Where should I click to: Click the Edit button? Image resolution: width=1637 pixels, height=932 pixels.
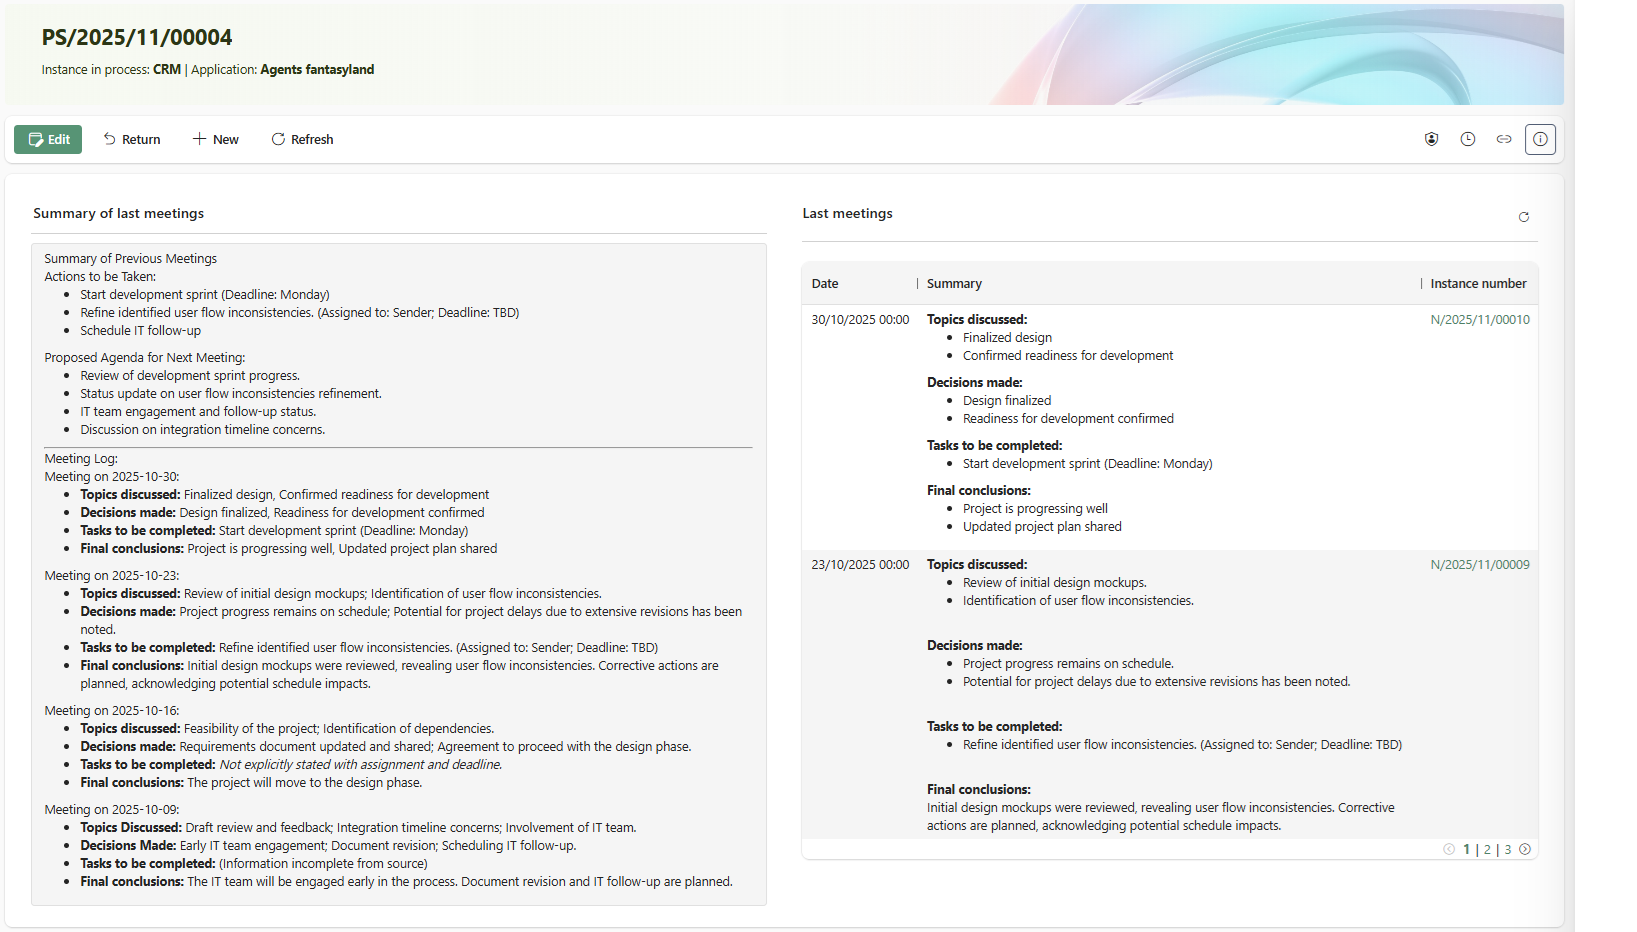coord(48,139)
